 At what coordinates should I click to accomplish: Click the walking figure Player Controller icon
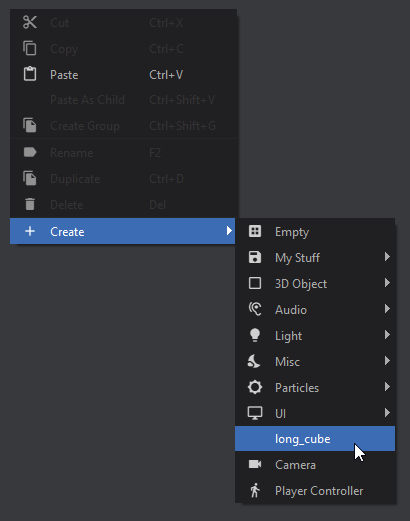(x=255, y=490)
